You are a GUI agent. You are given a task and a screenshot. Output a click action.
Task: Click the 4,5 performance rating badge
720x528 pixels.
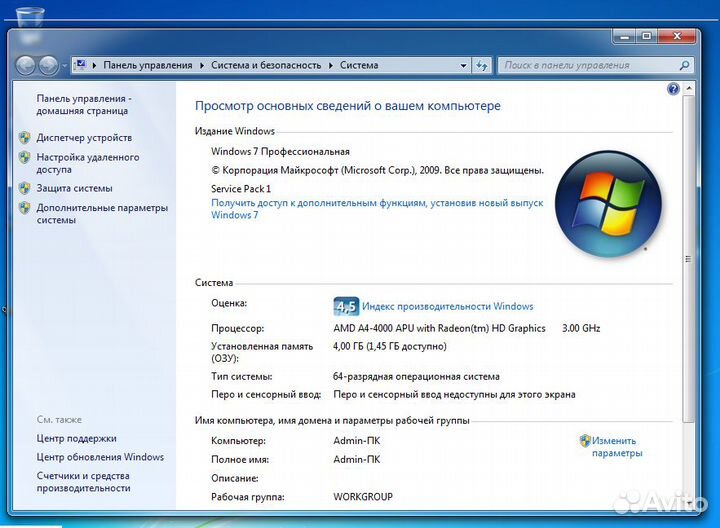click(346, 306)
